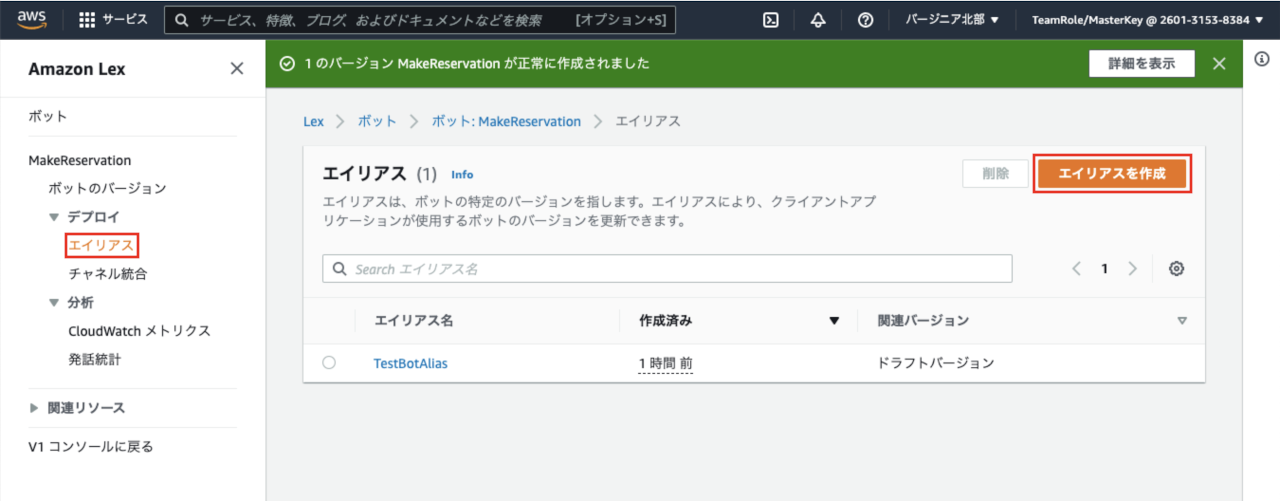1280x501 pixels.
Task: Click the エイリアス名 column header
Action: click(x=414, y=321)
